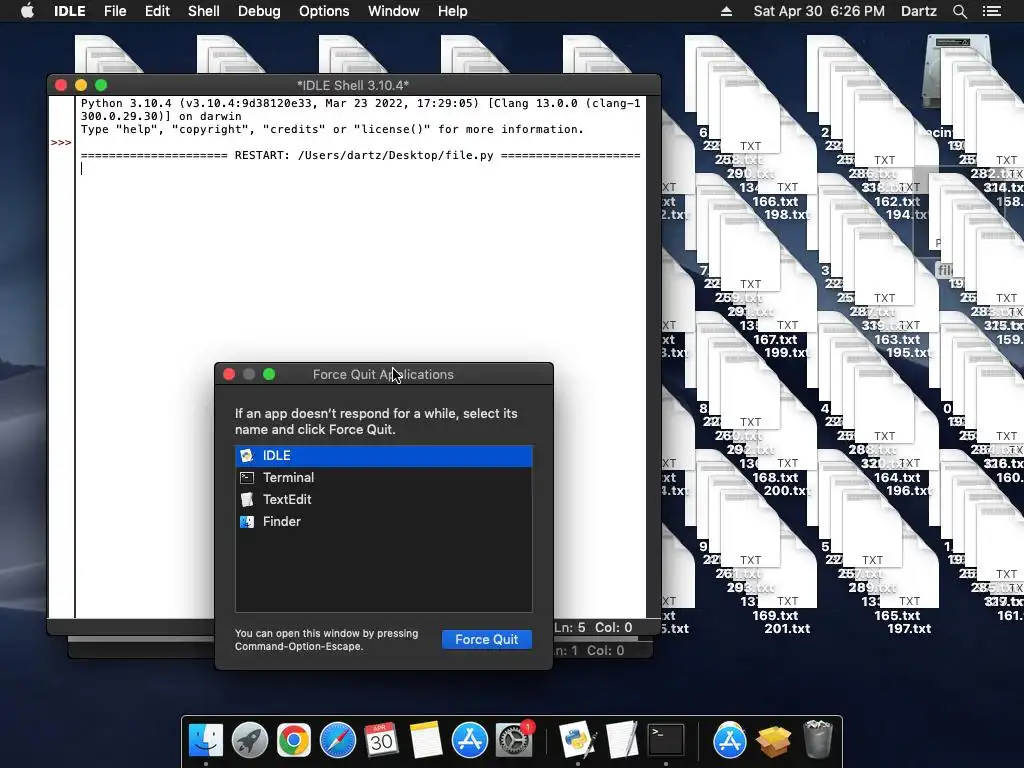This screenshot has width=1024, height=768.
Task: Click the TextEdit icon in Force Quit list
Action: pyautogui.click(x=247, y=500)
